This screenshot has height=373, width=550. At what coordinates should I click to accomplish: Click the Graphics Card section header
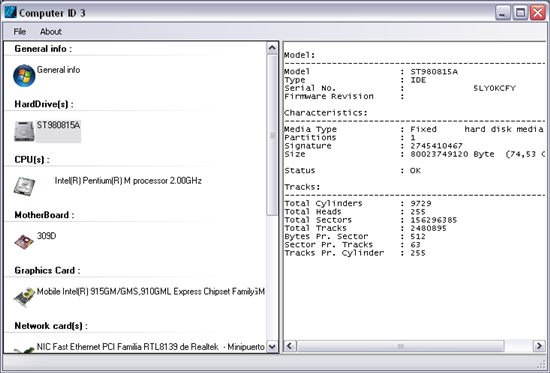[x=47, y=271]
